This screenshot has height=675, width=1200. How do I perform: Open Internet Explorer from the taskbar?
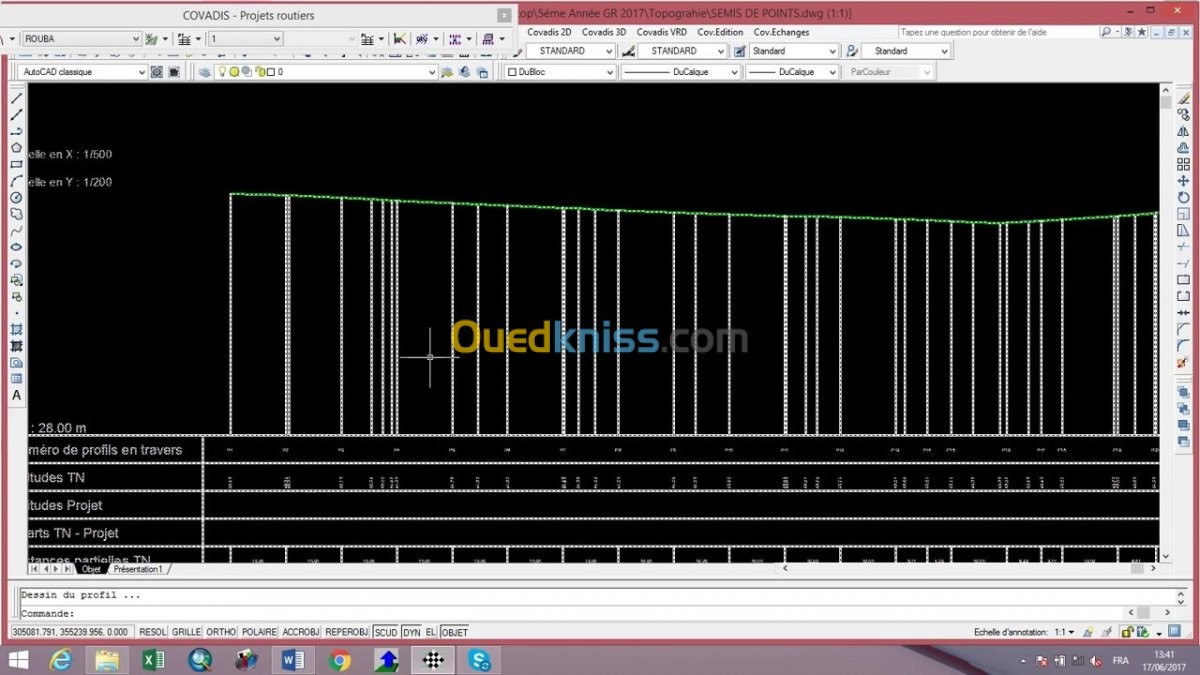(x=61, y=660)
